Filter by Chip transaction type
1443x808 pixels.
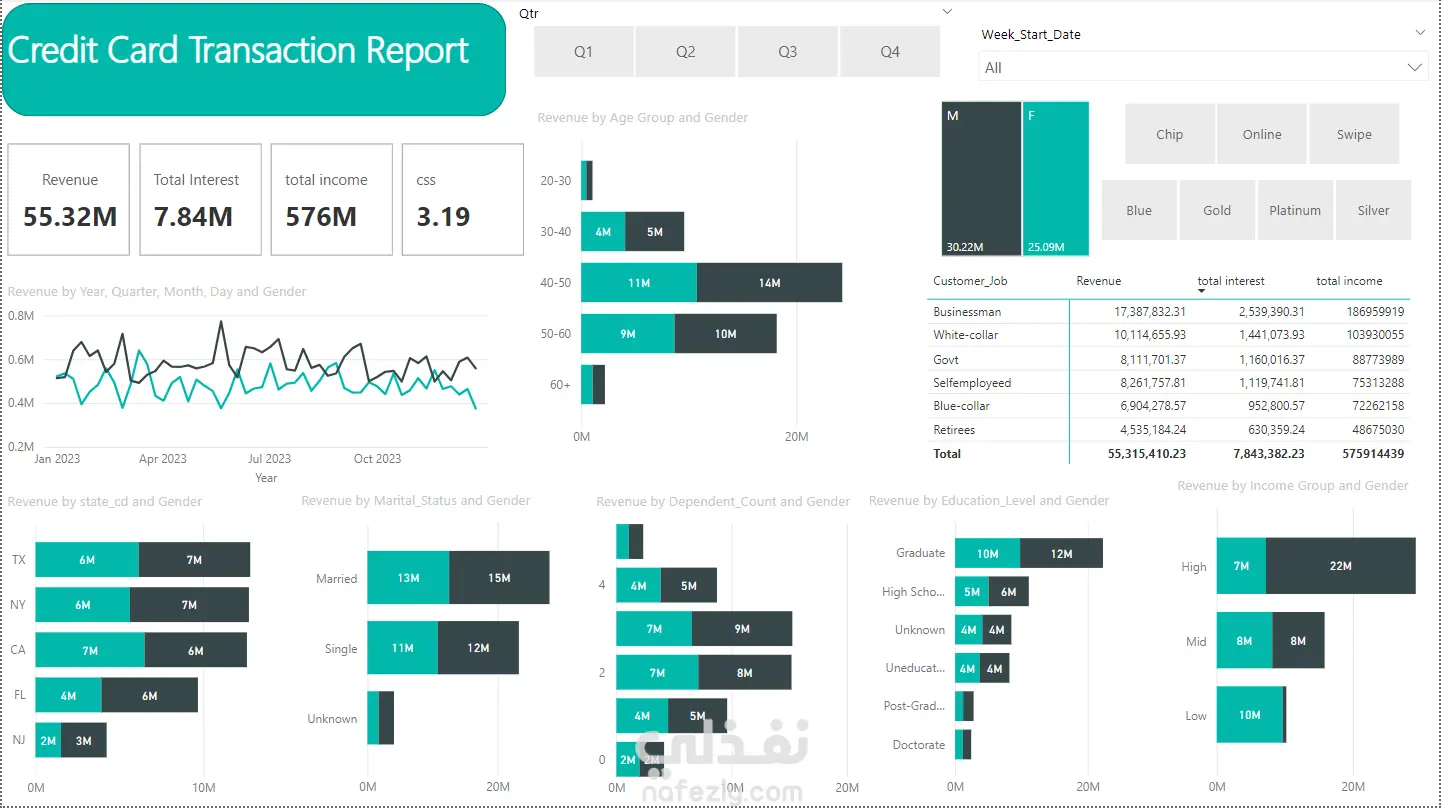(x=1170, y=134)
